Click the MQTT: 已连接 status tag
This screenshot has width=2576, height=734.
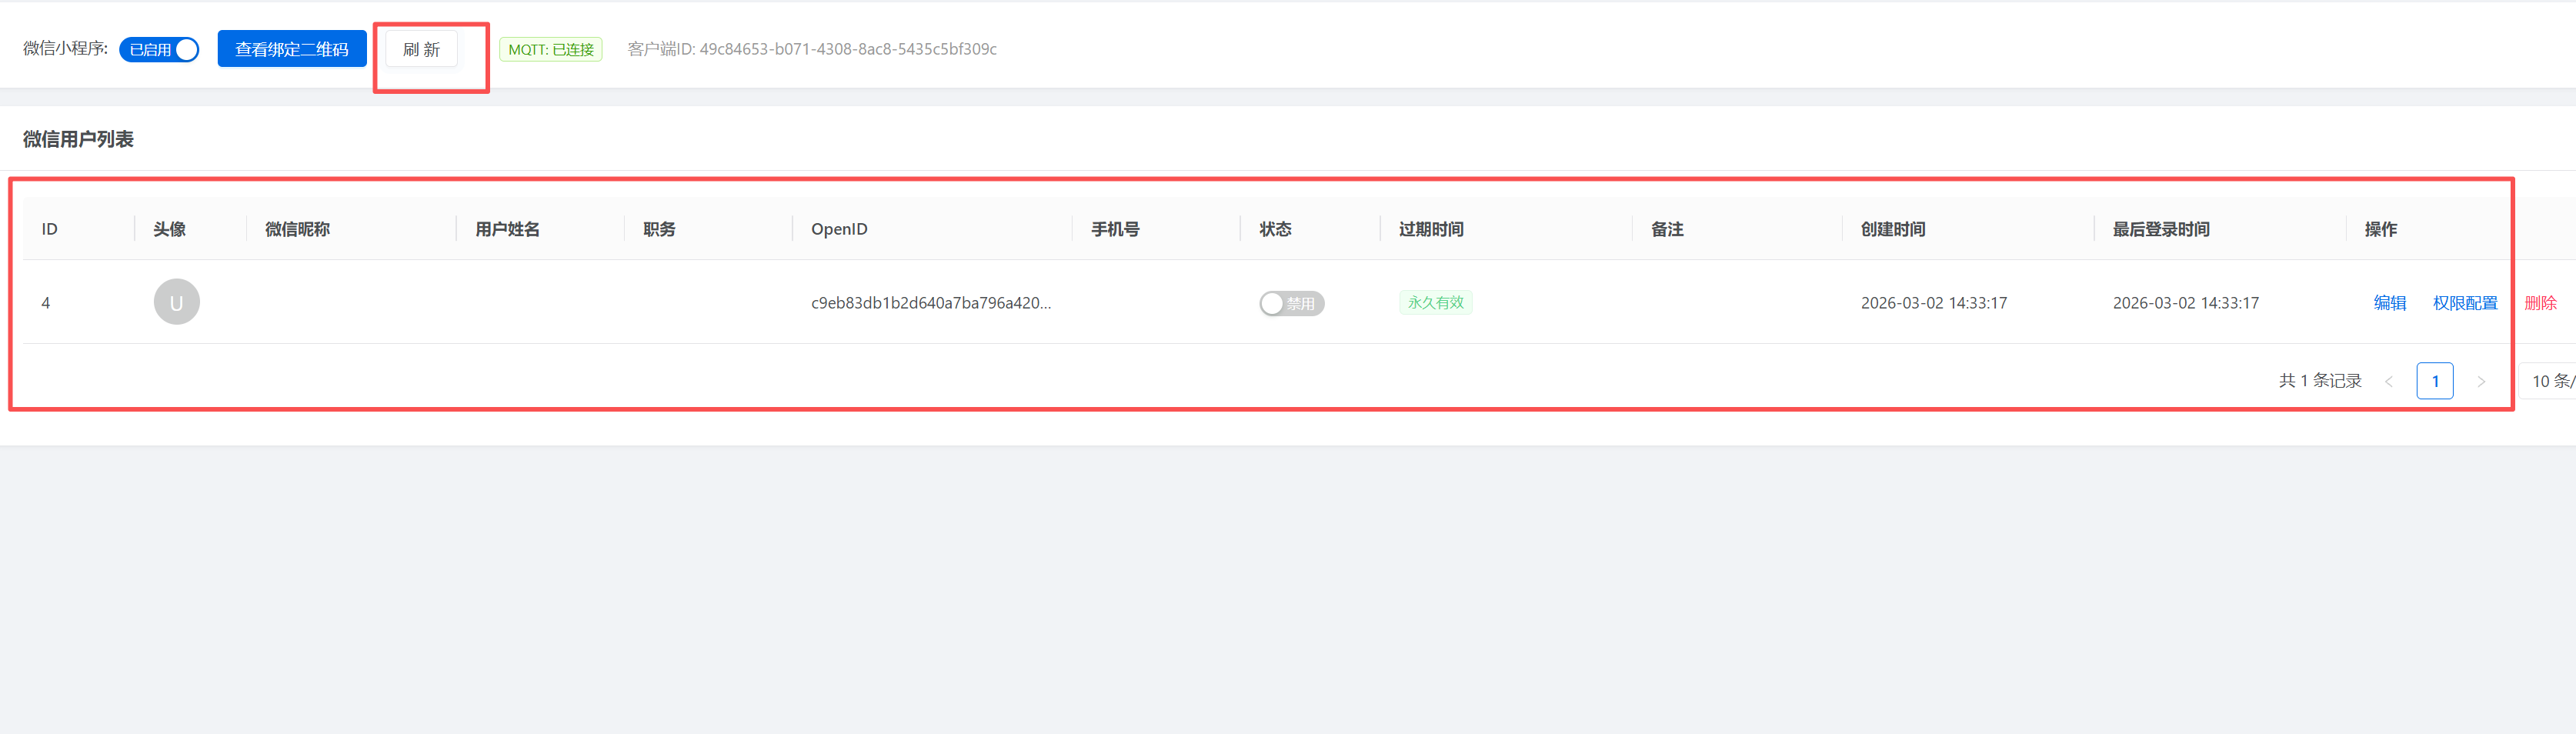coord(550,49)
